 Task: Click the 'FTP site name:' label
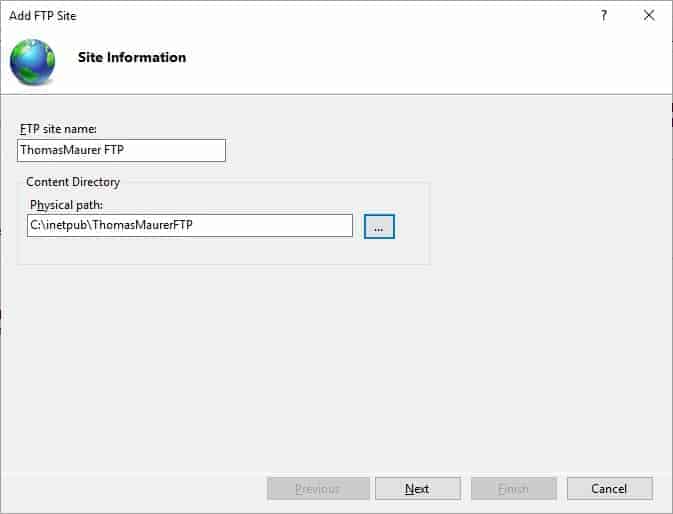[58, 129]
